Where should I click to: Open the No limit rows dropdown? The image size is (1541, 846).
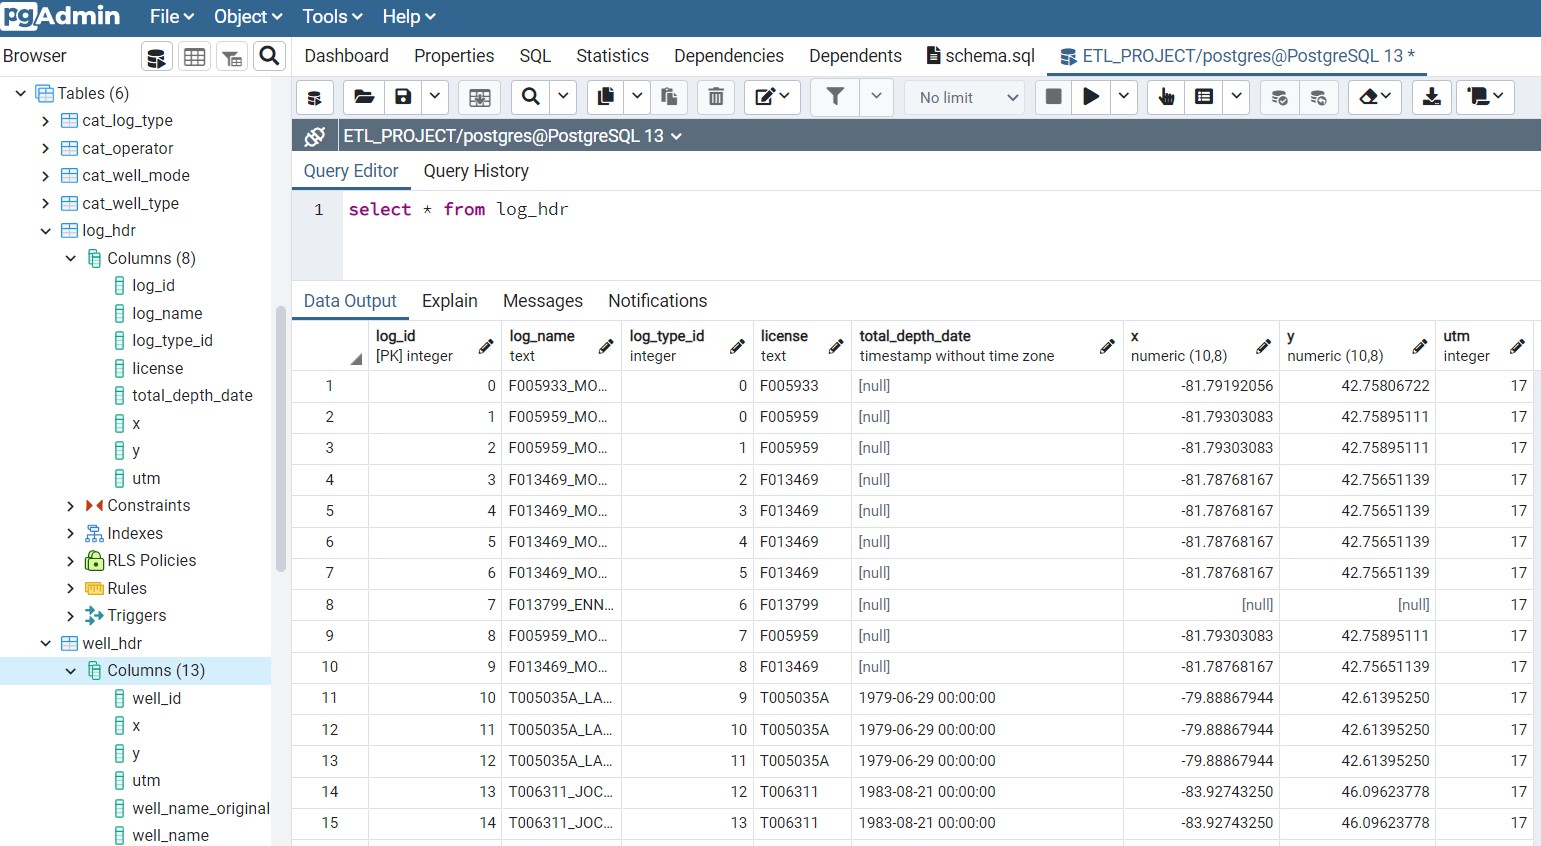pos(966,97)
